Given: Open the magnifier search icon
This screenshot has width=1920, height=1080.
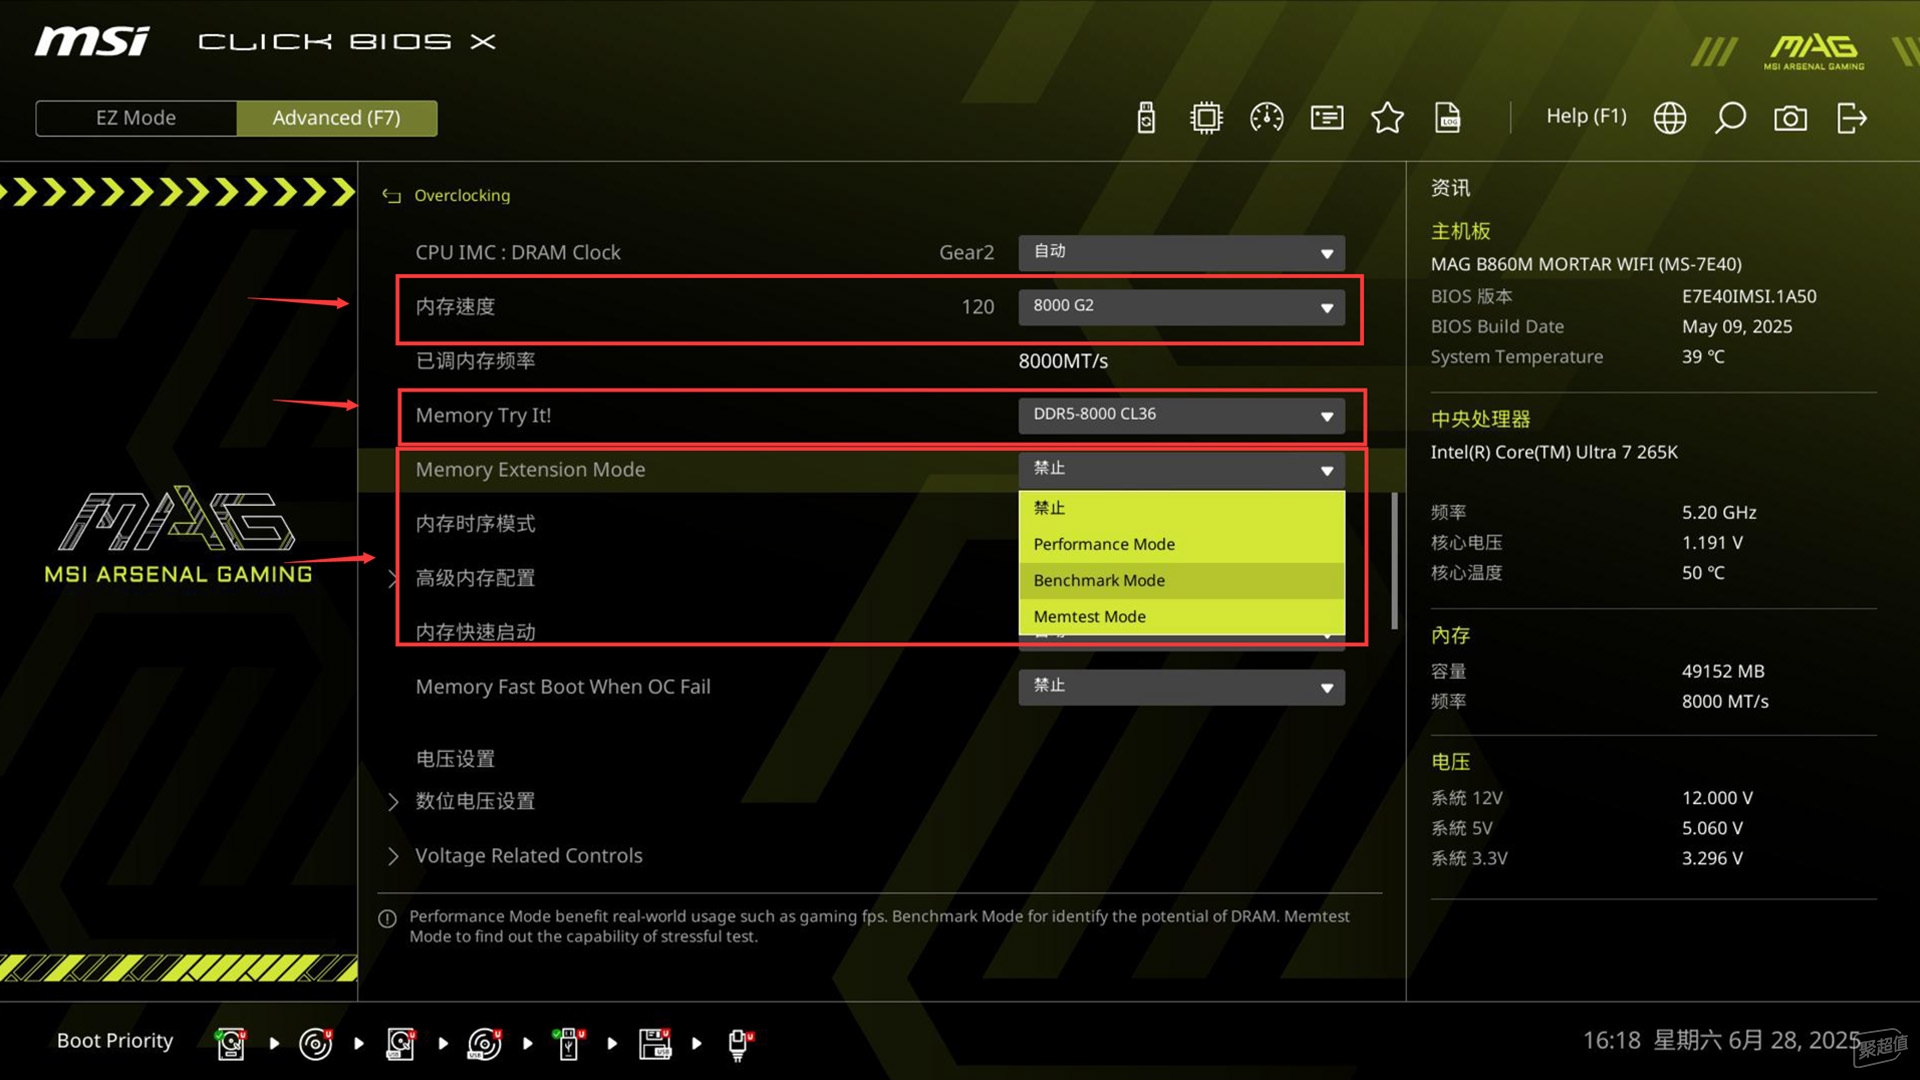Looking at the screenshot, I should [1730, 118].
